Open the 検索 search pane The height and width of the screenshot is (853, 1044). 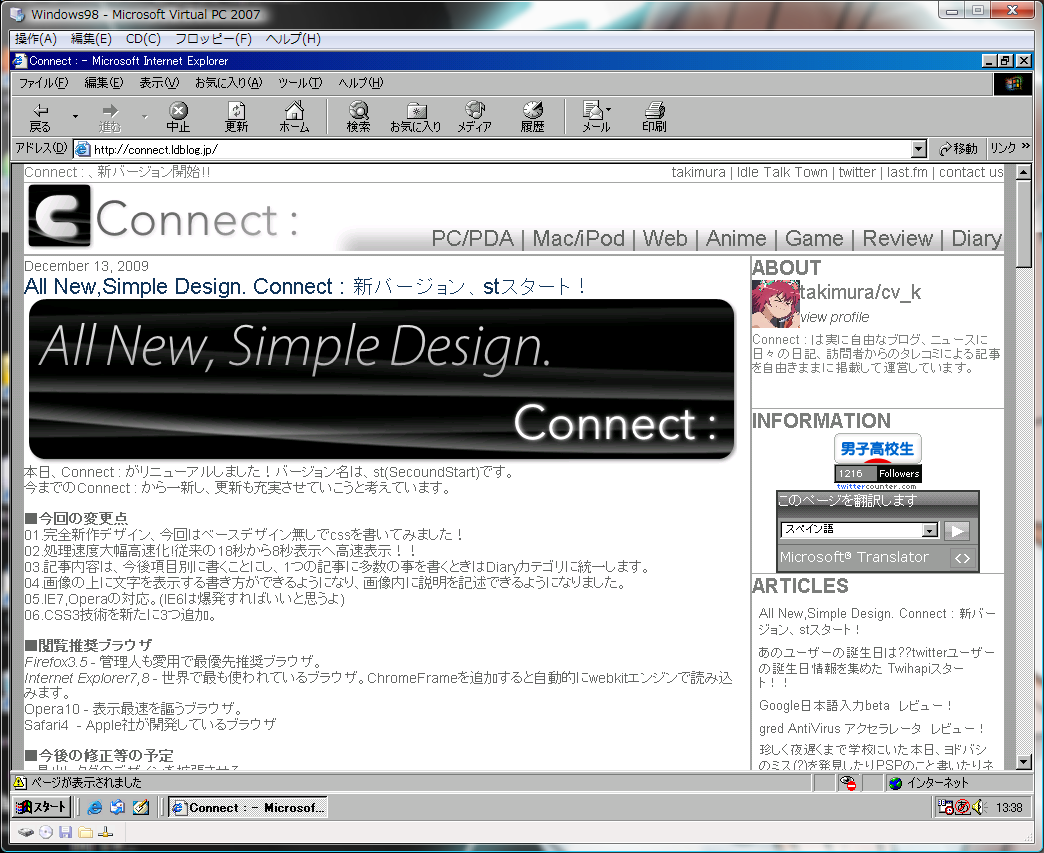[x=358, y=117]
